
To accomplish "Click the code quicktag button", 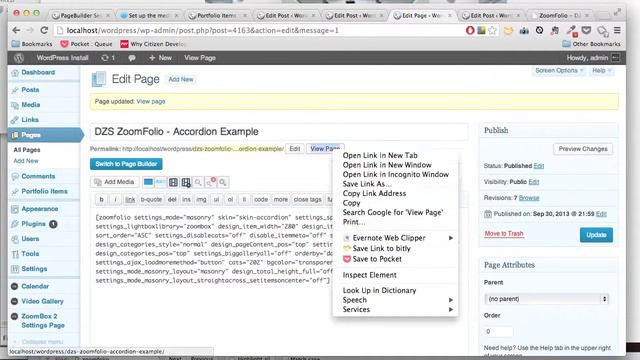I will [261, 200].
